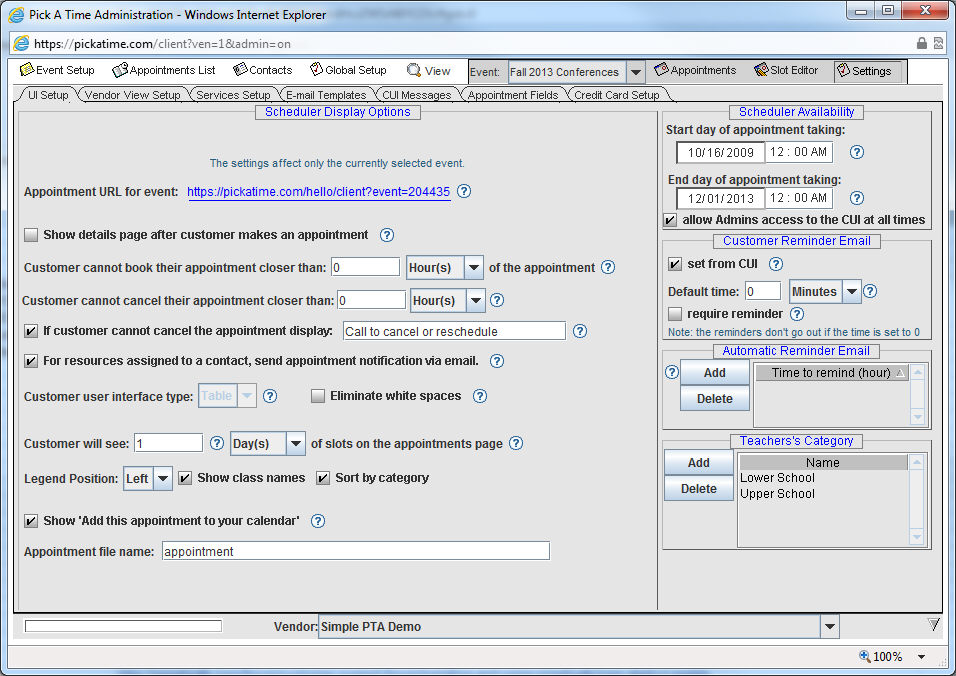The image size is (956, 676).
Task: Expand the Event dropdown for Fall 2013 Conferences
Action: click(x=635, y=72)
